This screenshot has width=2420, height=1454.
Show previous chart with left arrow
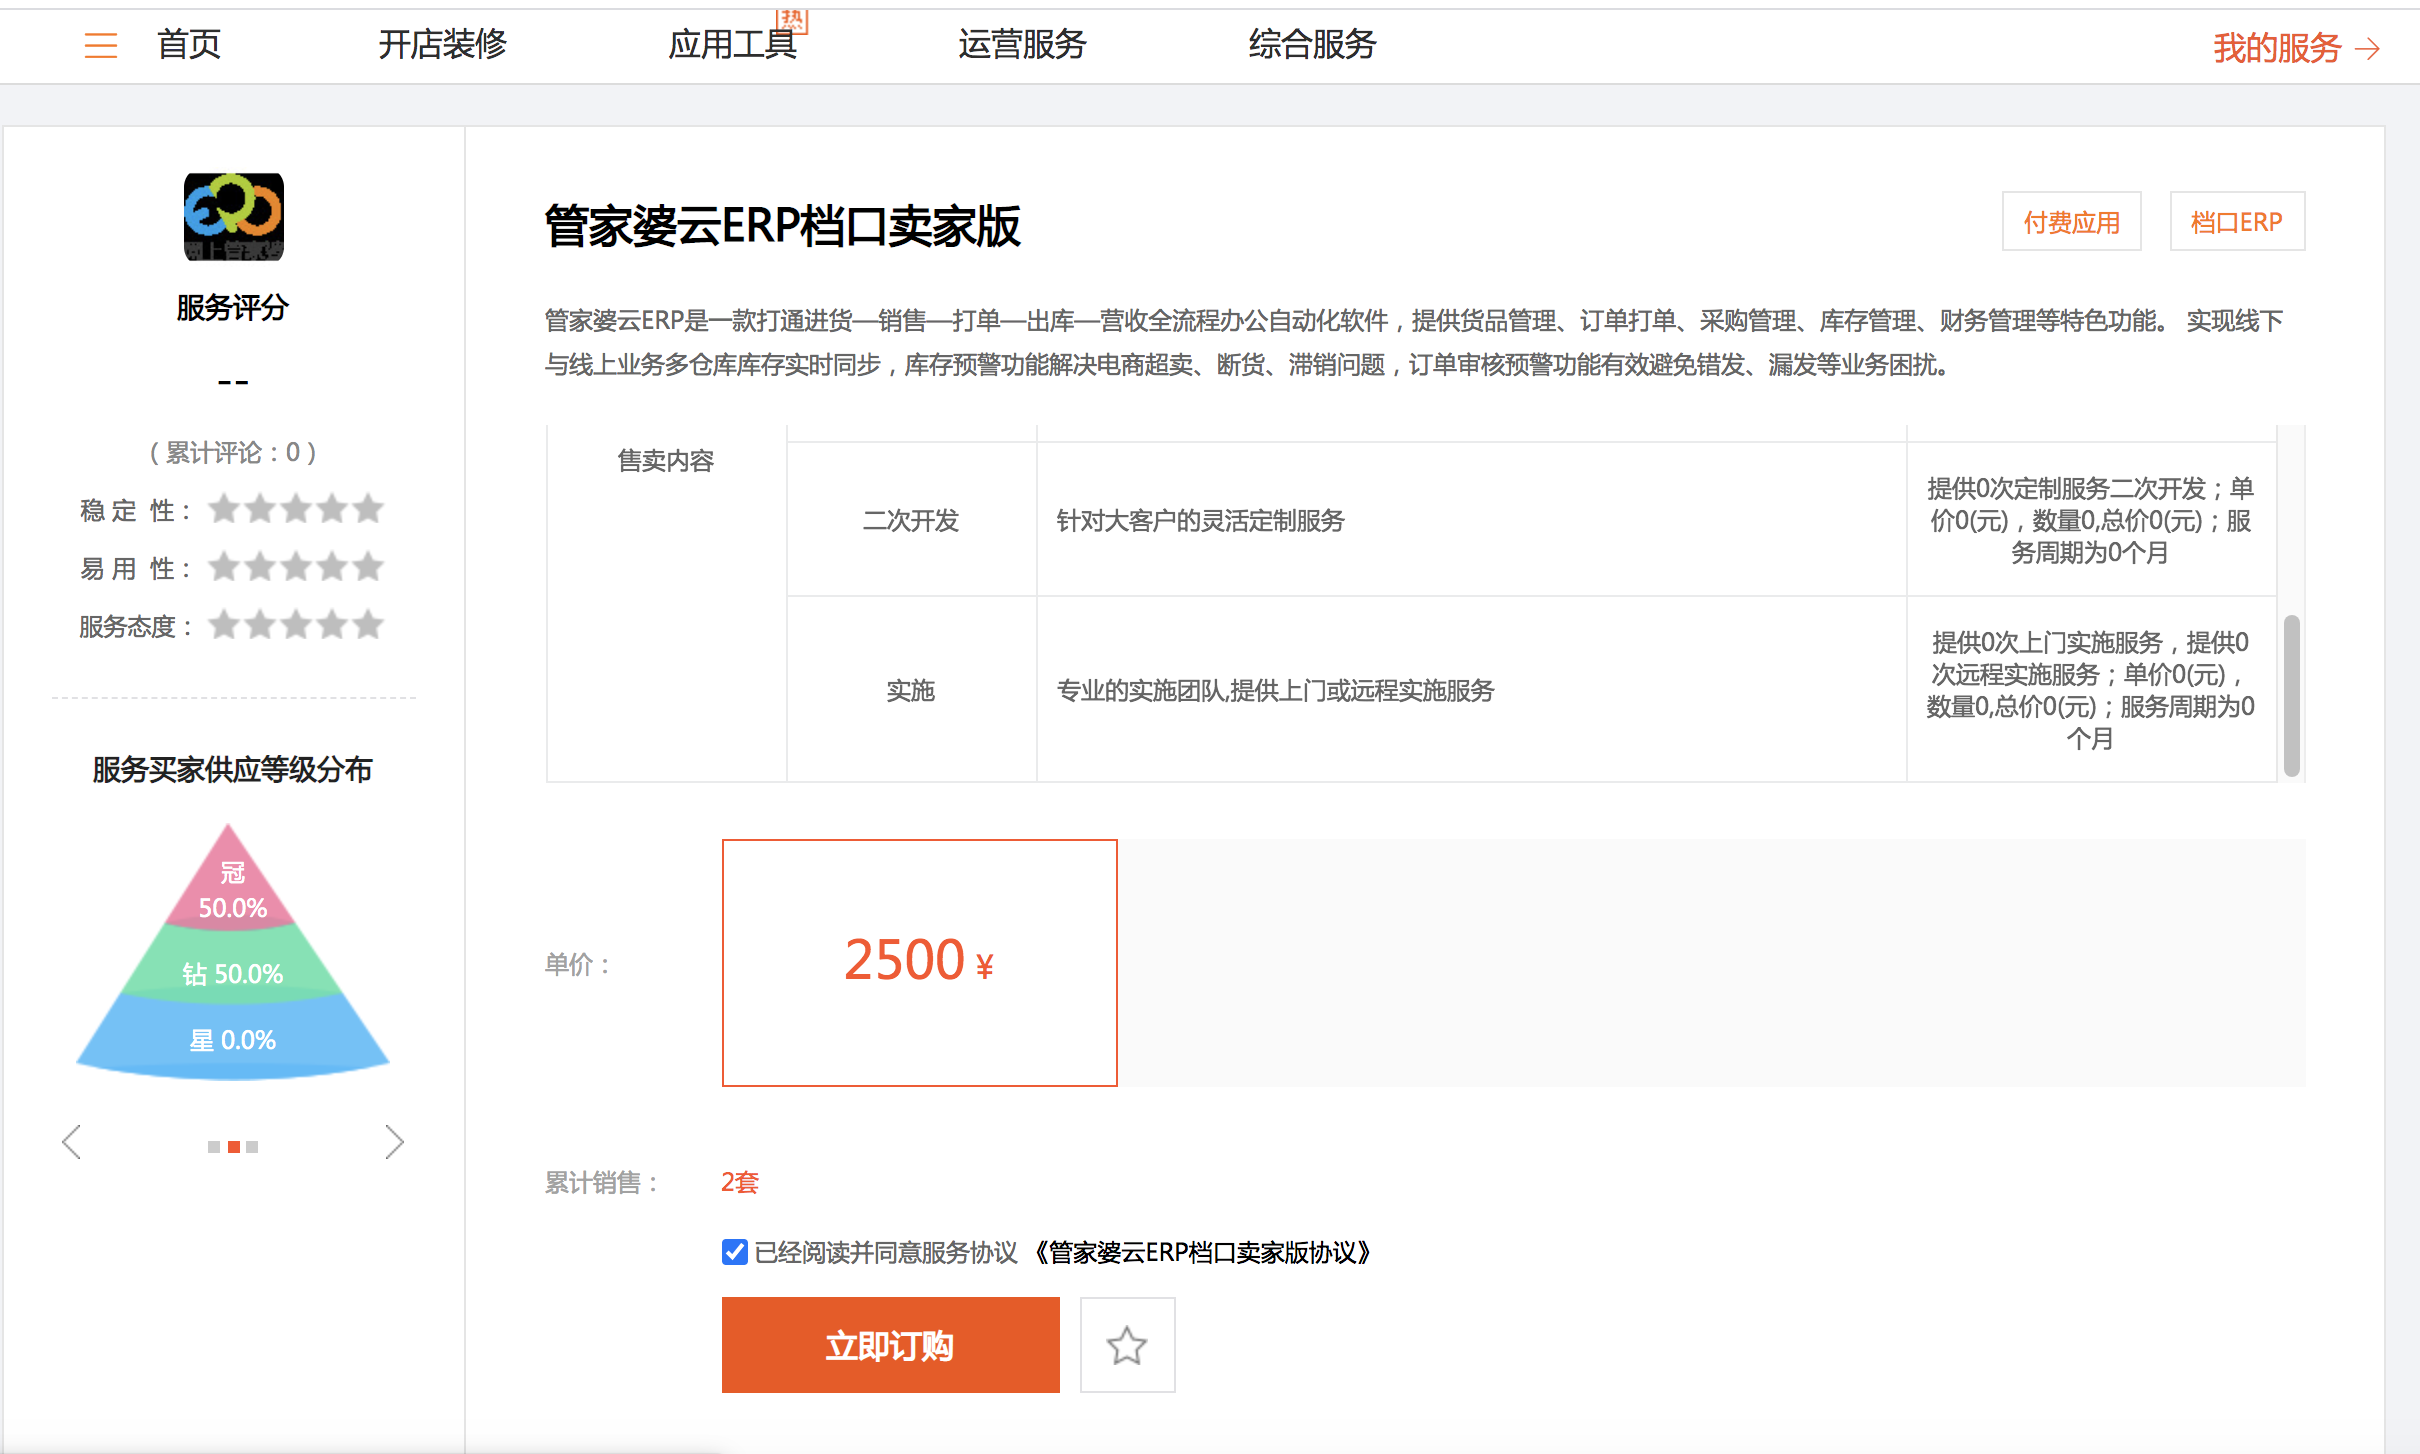(71, 1142)
